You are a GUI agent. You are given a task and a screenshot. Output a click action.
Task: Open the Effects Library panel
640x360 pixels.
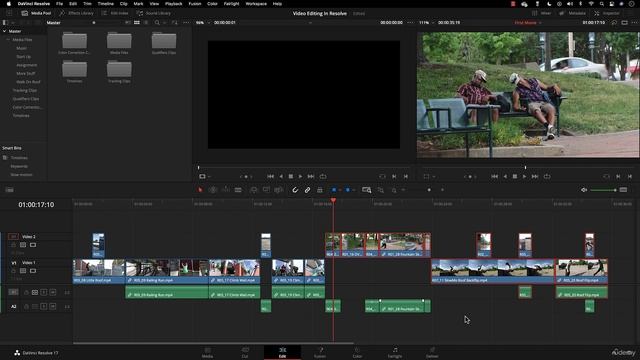click(76, 13)
